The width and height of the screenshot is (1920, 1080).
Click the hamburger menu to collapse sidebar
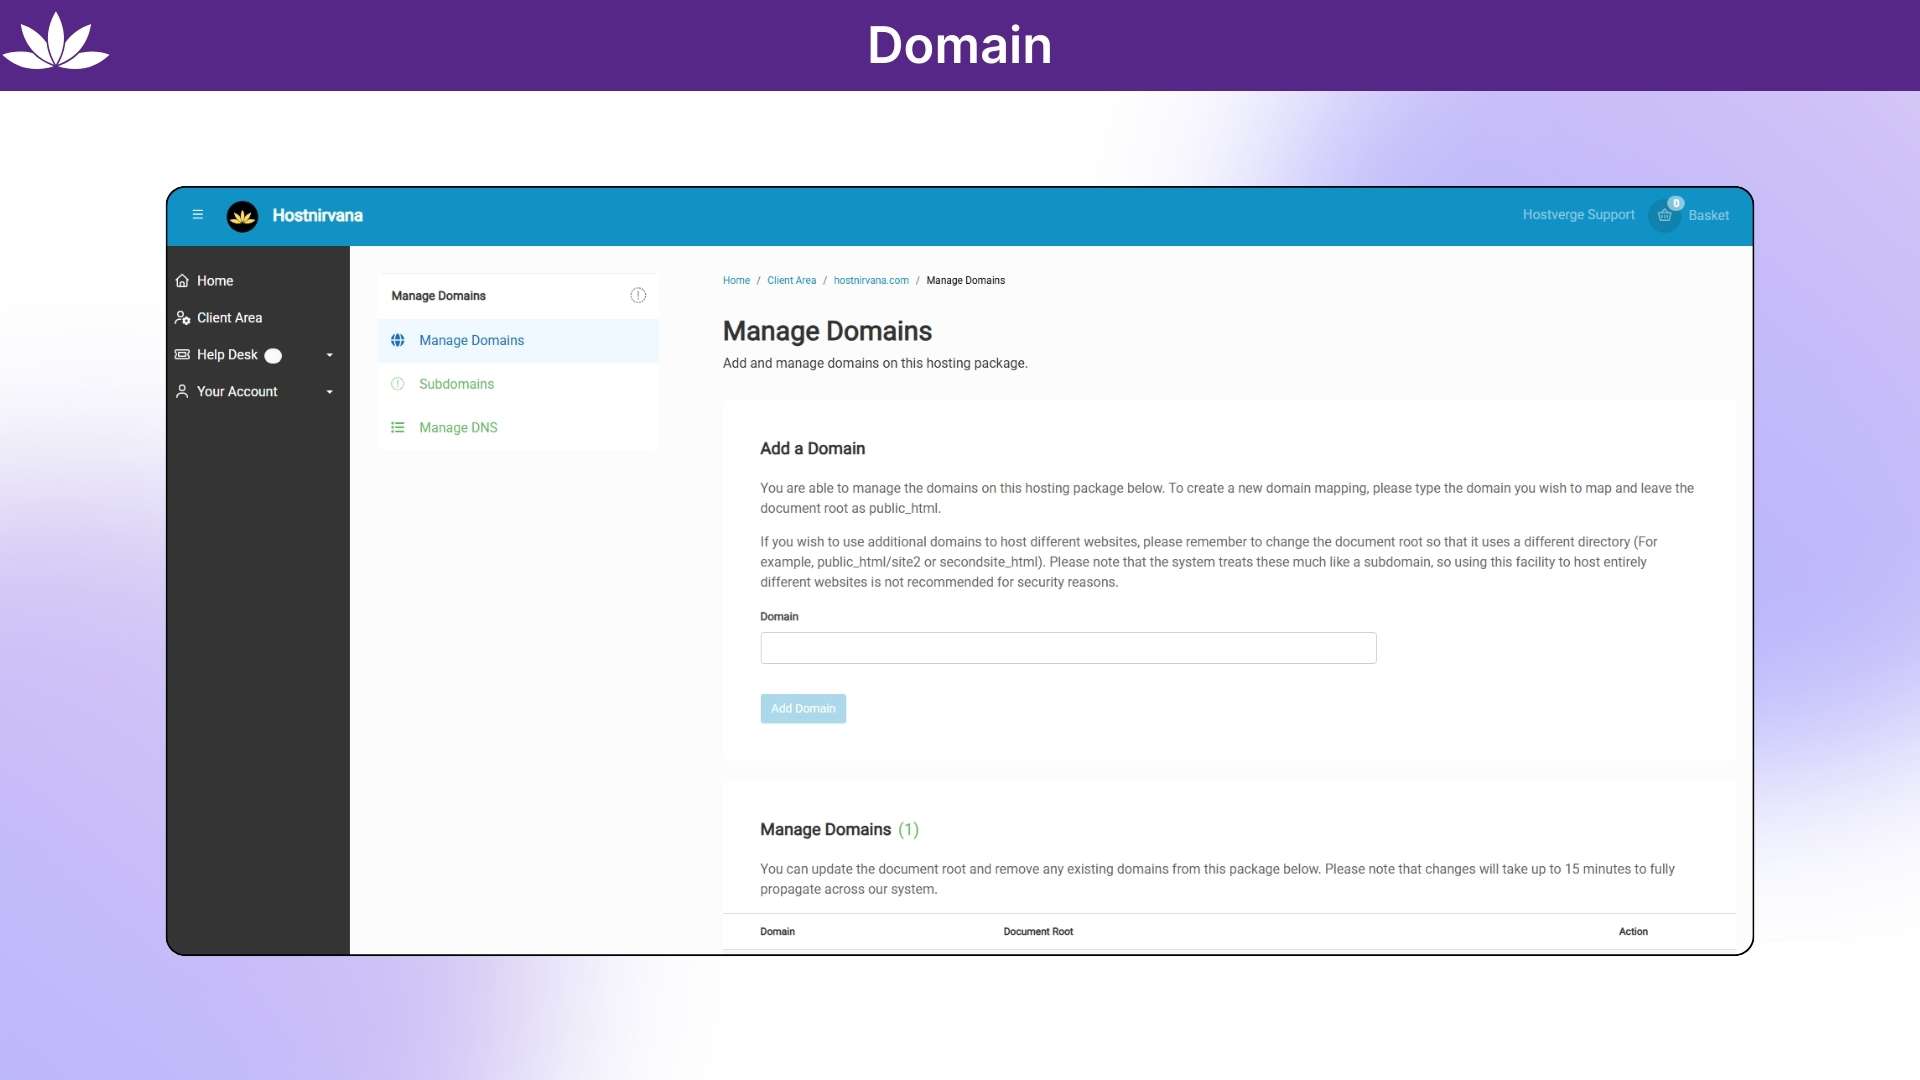(197, 214)
